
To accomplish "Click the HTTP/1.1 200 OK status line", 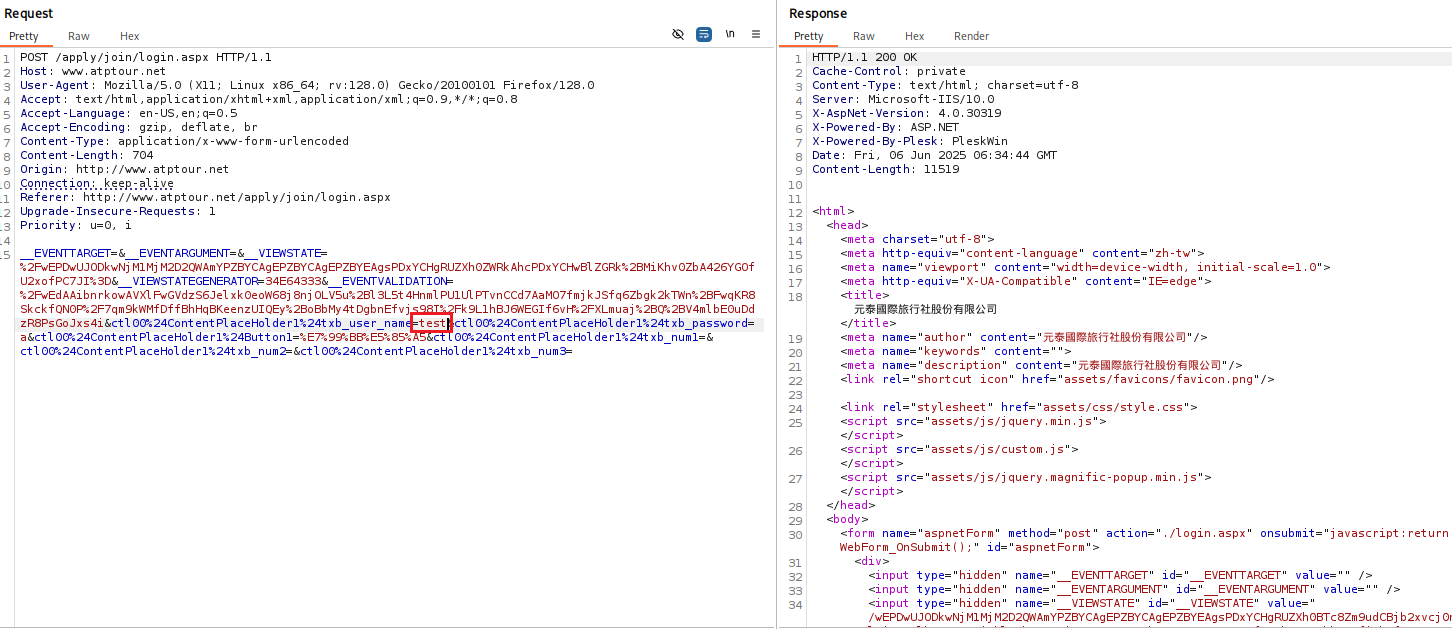I will click(864, 57).
